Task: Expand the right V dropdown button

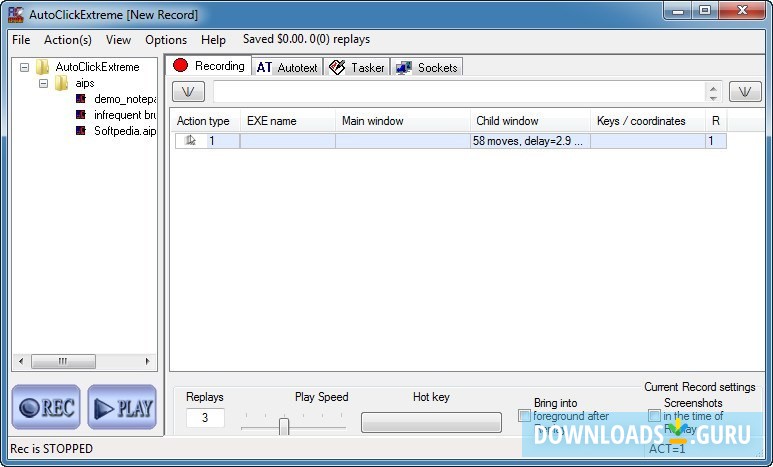Action: (x=745, y=92)
